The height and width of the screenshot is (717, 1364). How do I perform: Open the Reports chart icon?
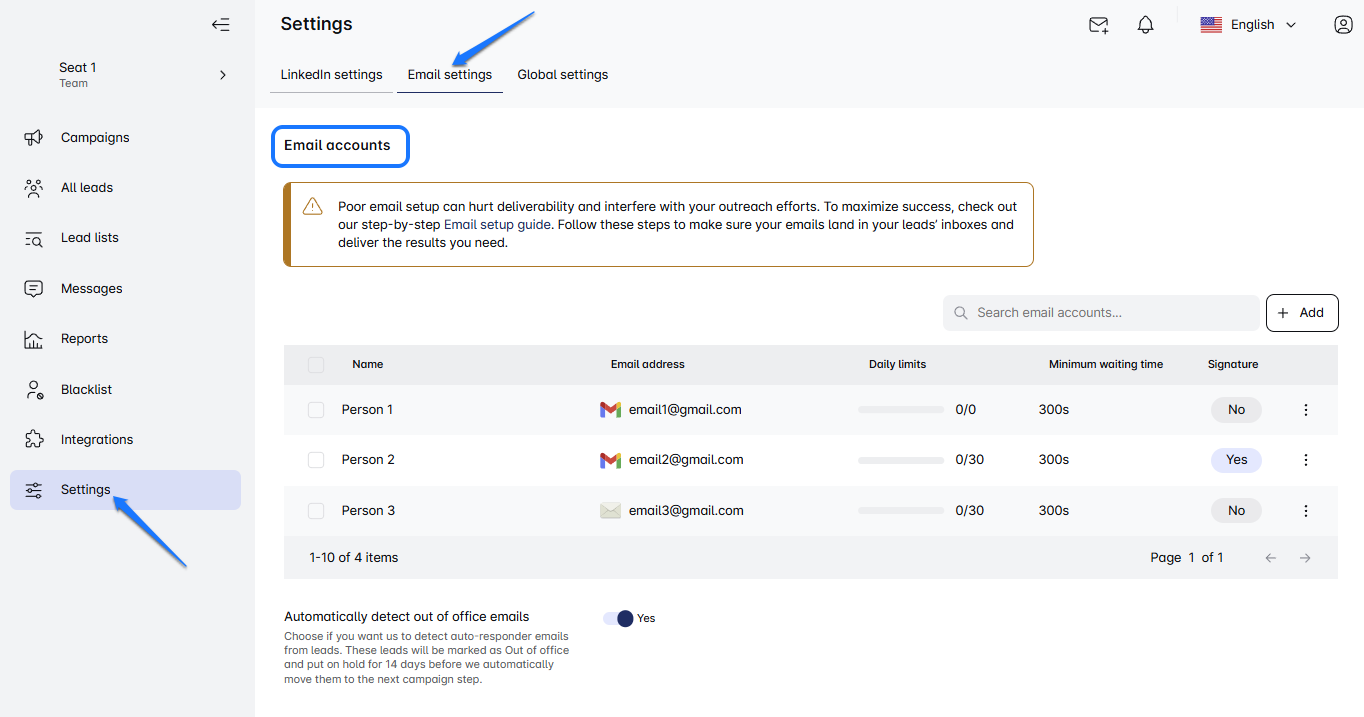34,339
